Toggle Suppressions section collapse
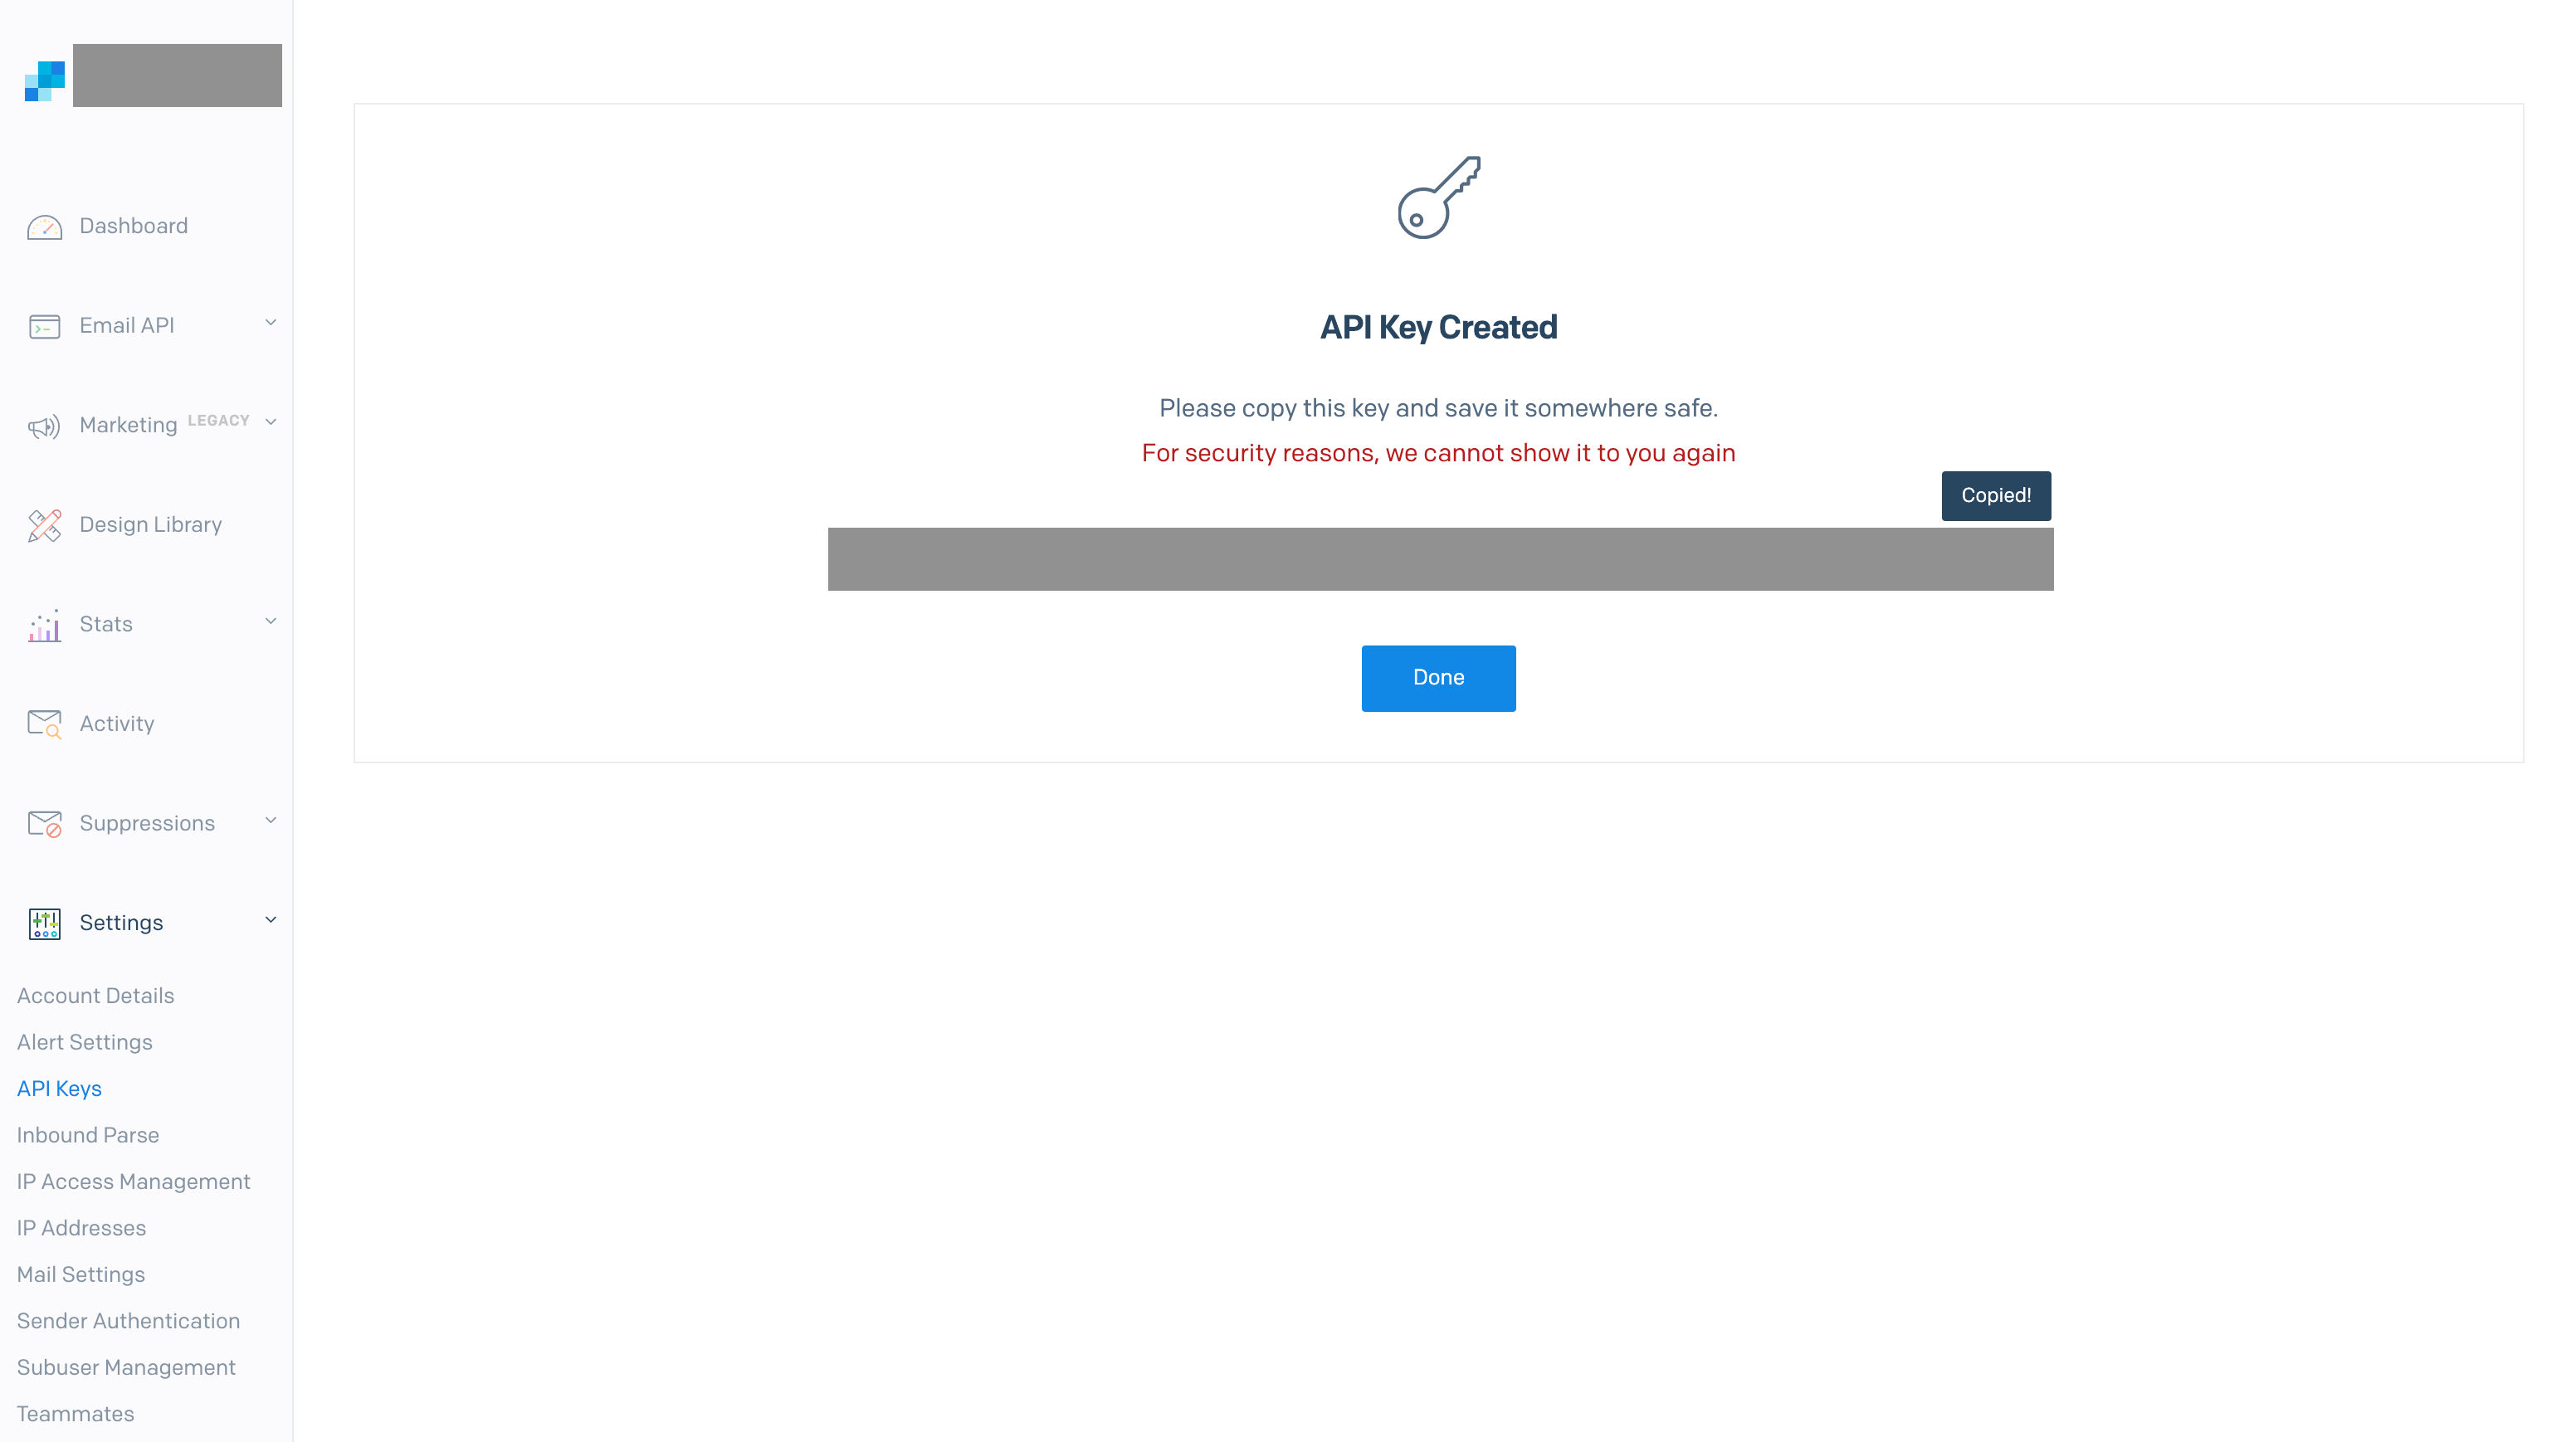The width and height of the screenshot is (2576, 1442). pyautogui.click(x=272, y=819)
